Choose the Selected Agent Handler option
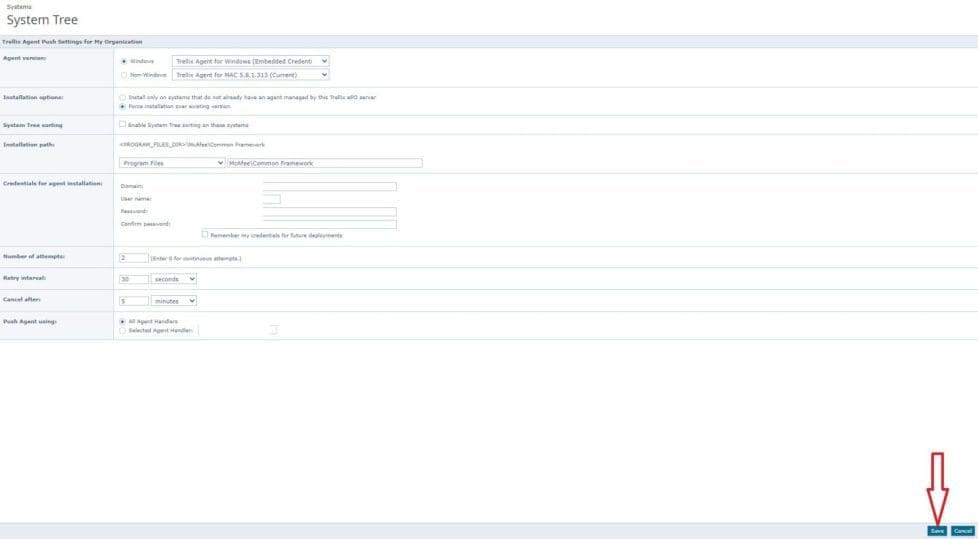This screenshot has width=978, height=539. (x=123, y=329)
